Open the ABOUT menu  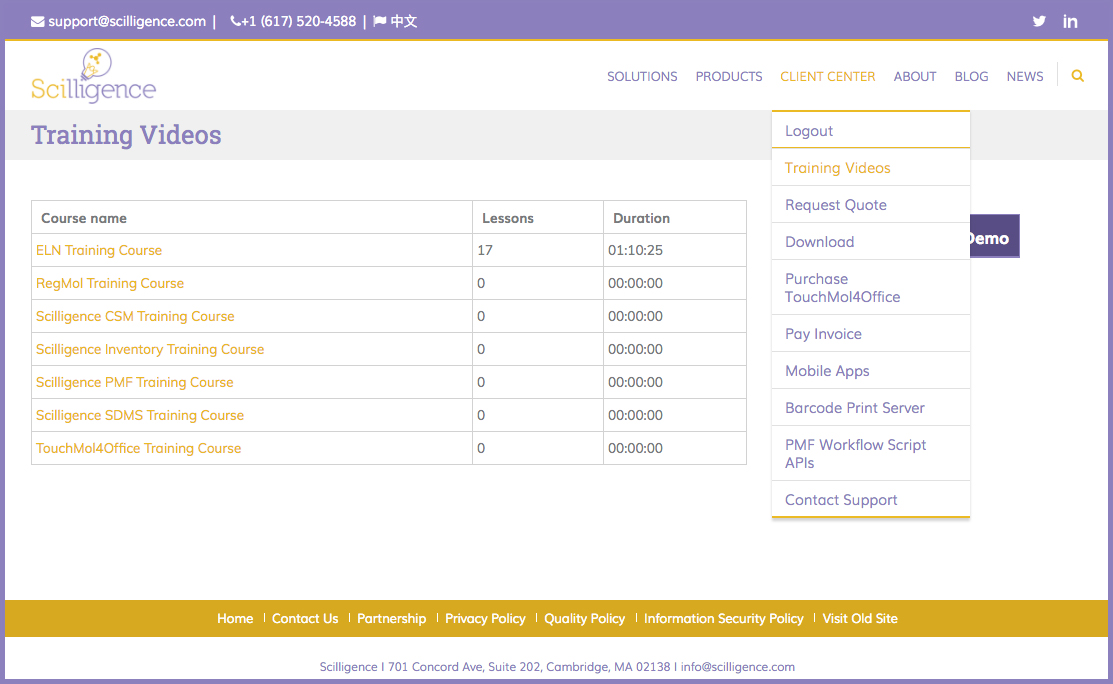pos(915,77)
